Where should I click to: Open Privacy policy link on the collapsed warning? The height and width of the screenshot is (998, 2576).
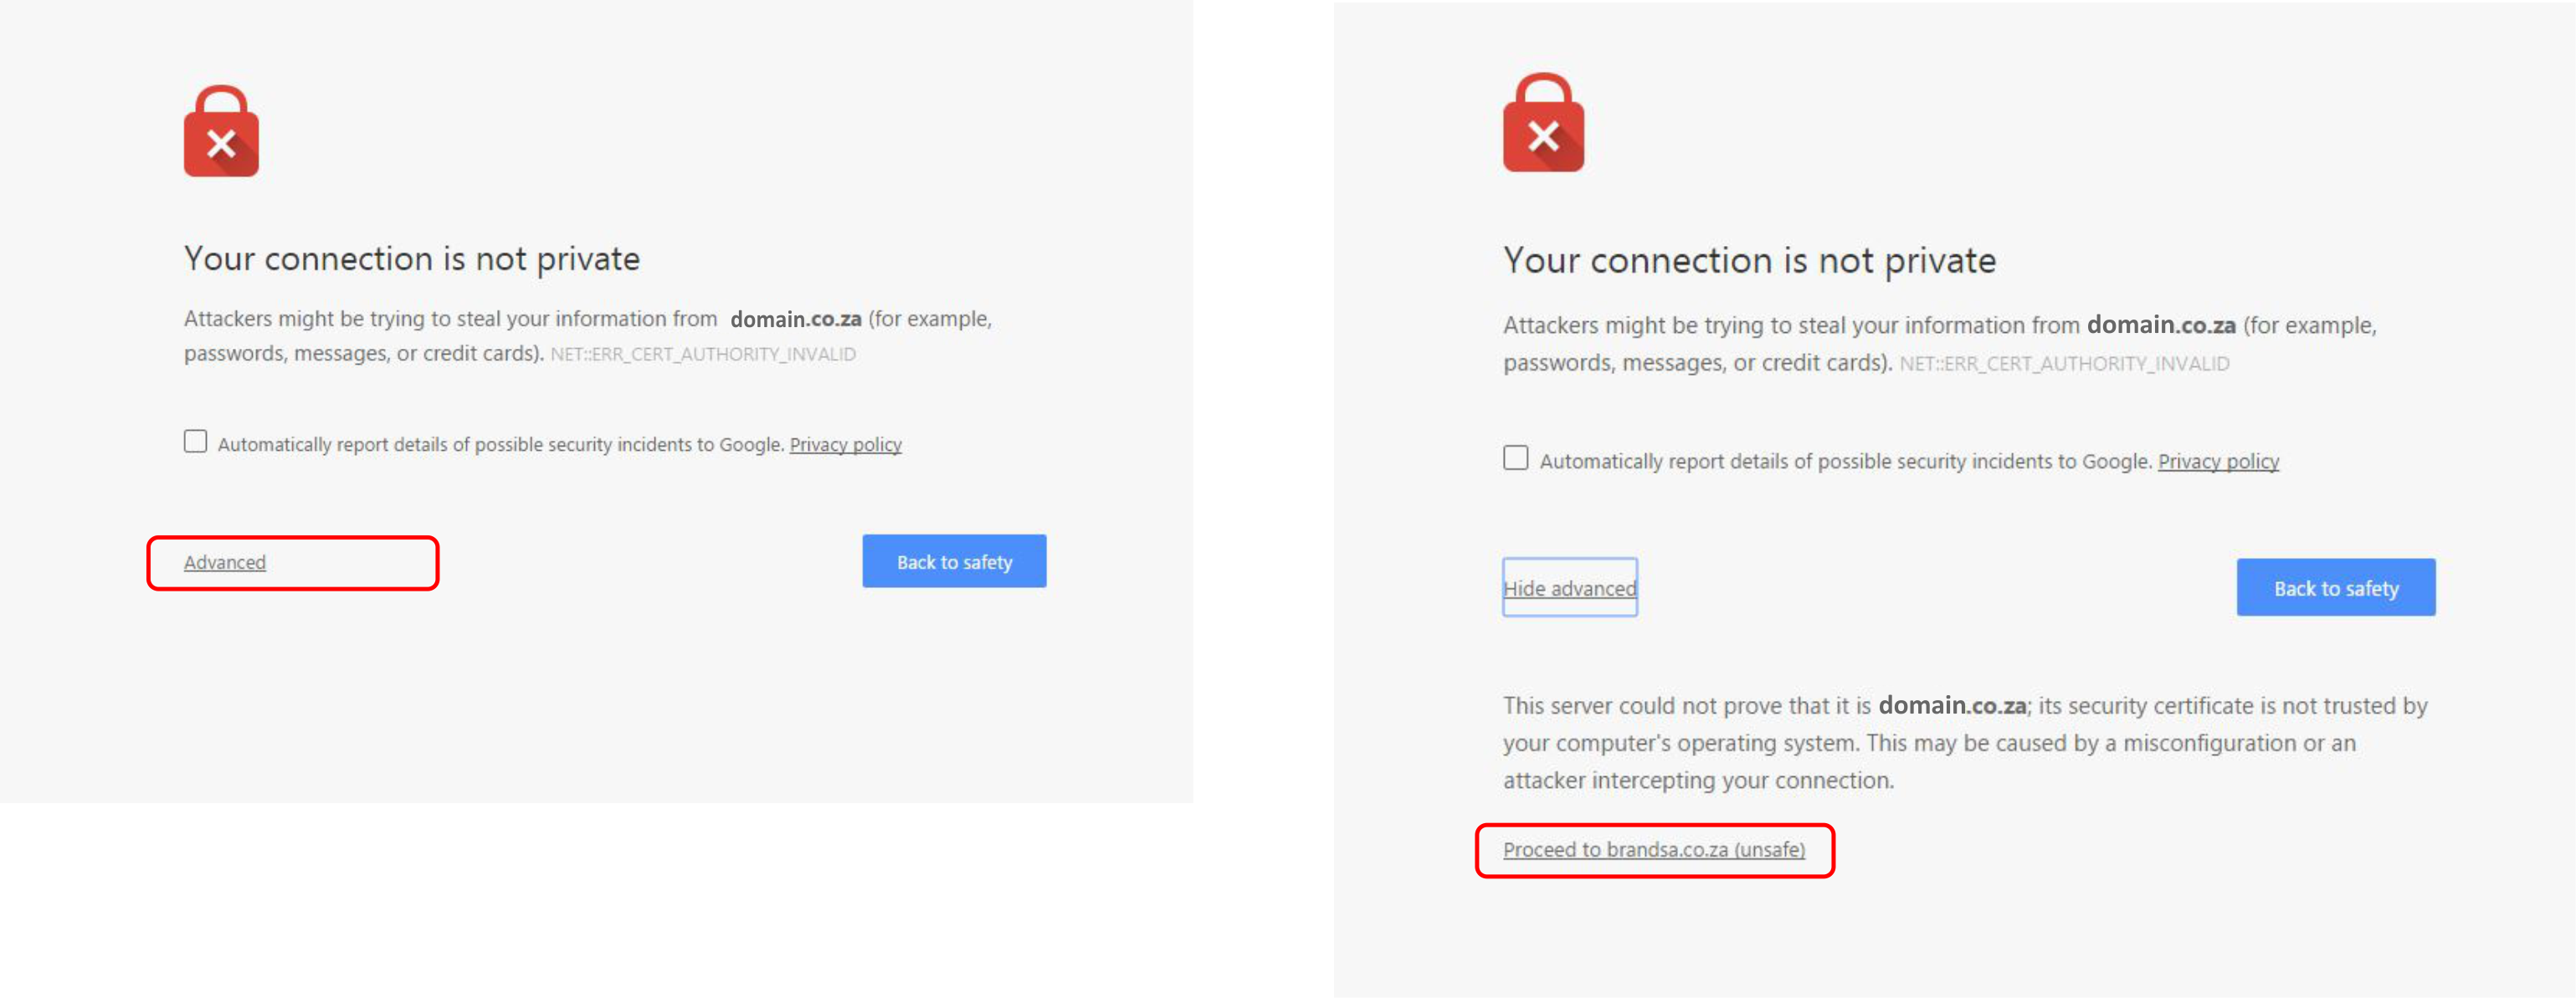[845, 444]
